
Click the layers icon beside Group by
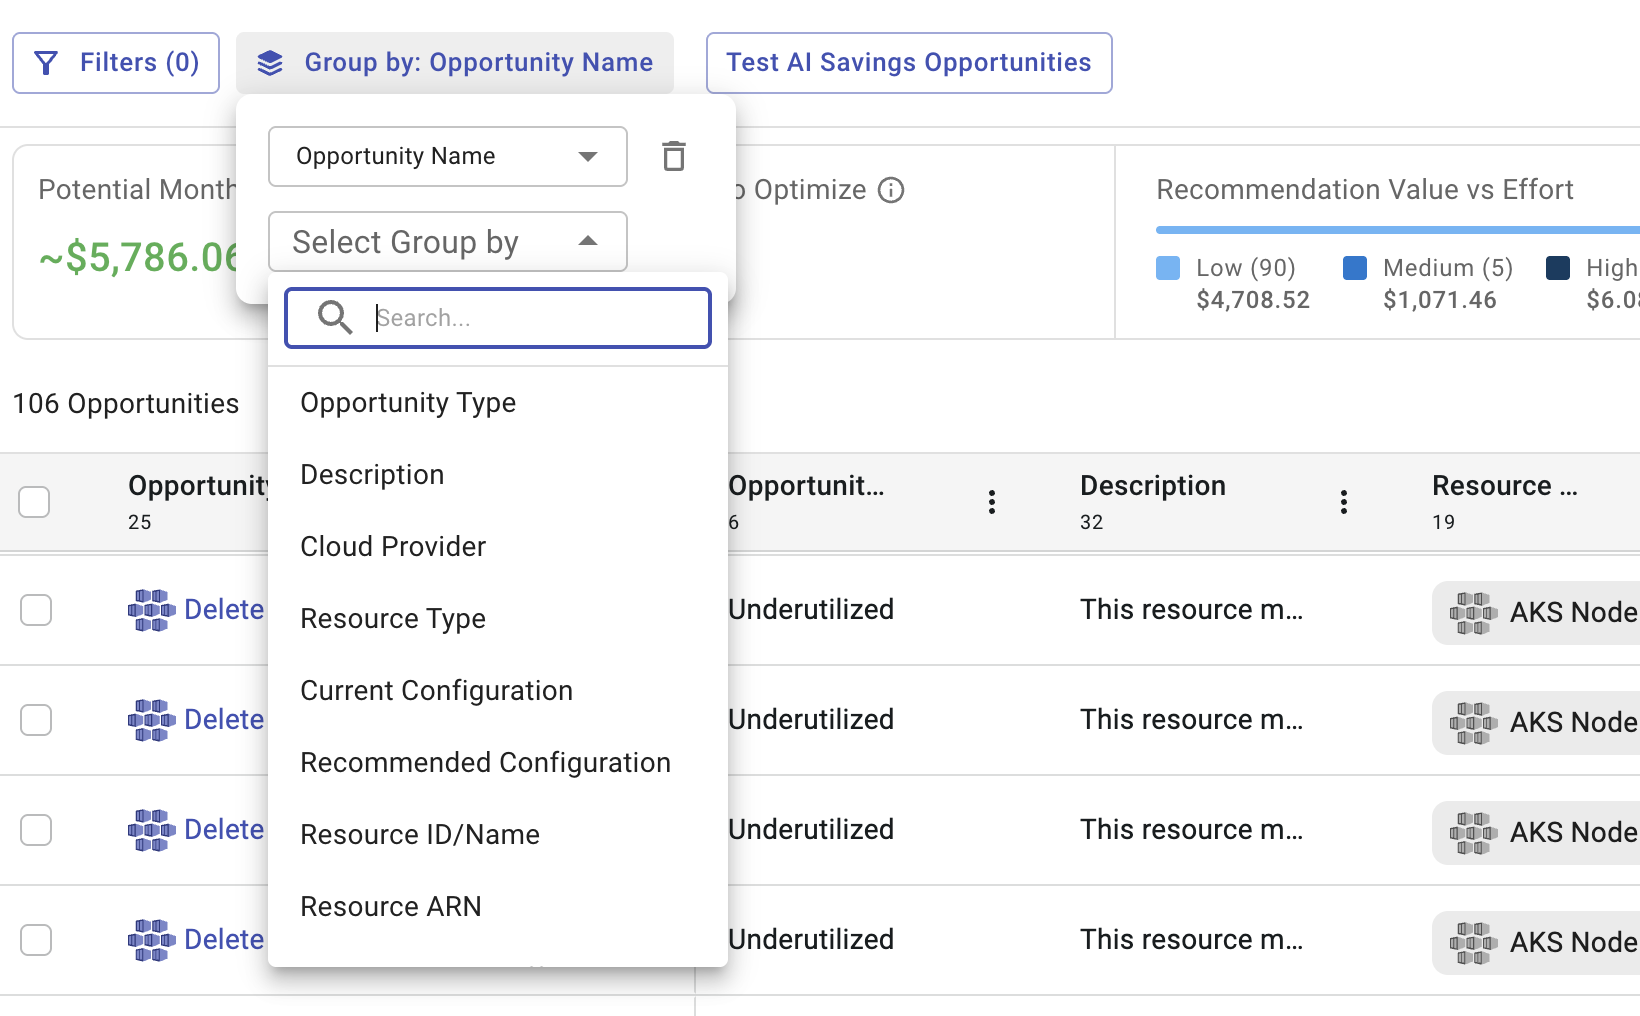(270, 63)
